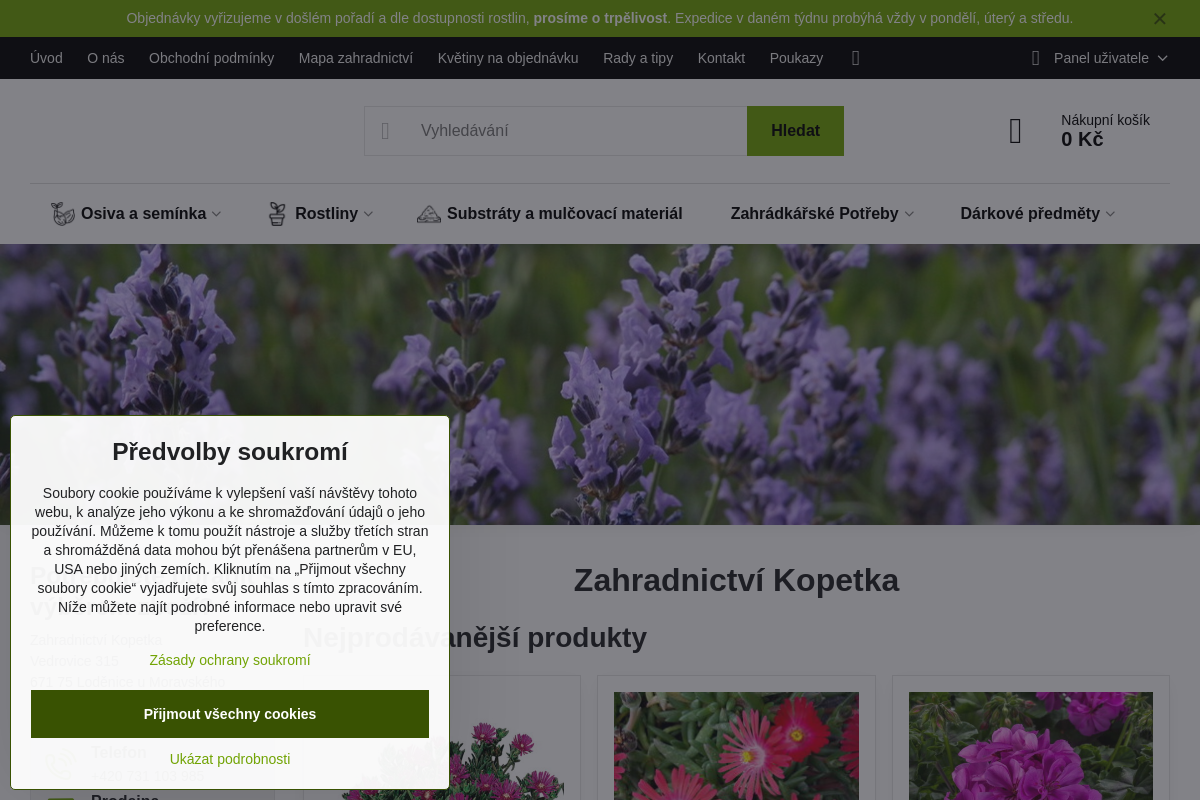
Task: Go to Obchodní podmínky
Action: coord(211,58)
